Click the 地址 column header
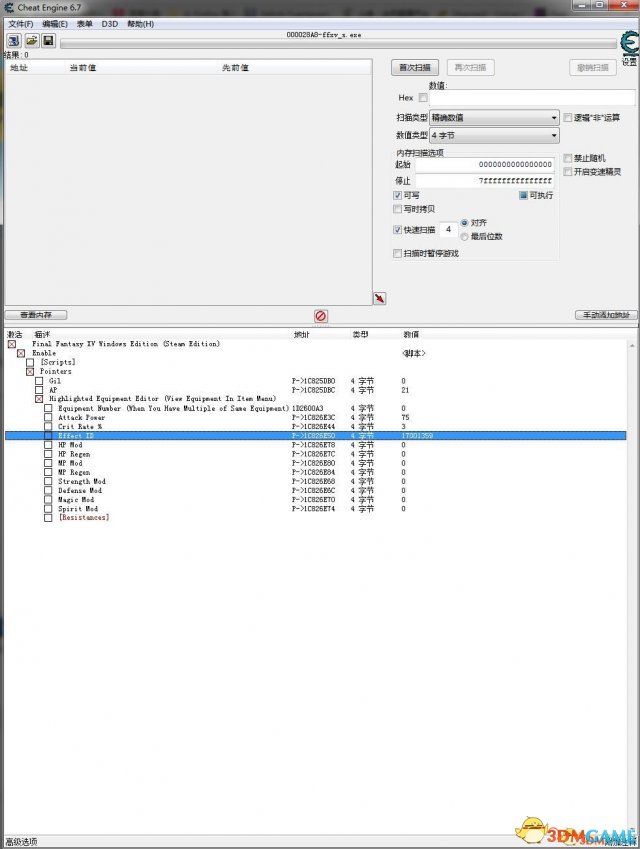 tap(19, 68)
